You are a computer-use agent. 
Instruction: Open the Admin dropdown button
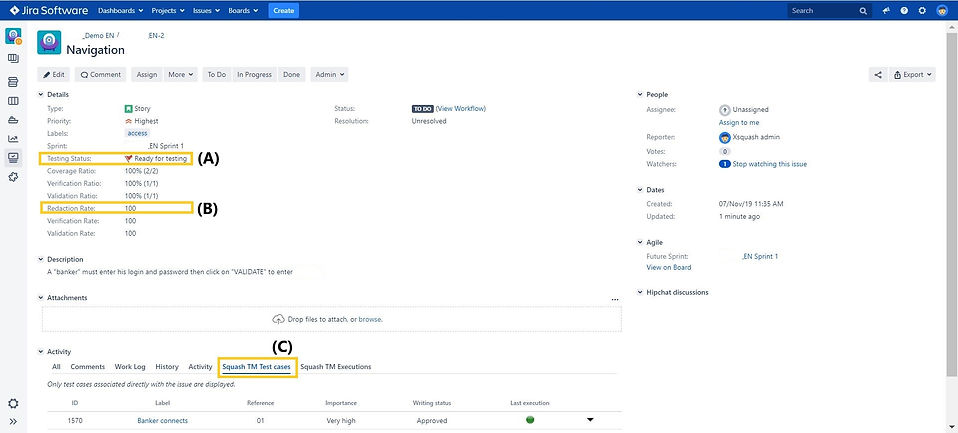[329, 75]
